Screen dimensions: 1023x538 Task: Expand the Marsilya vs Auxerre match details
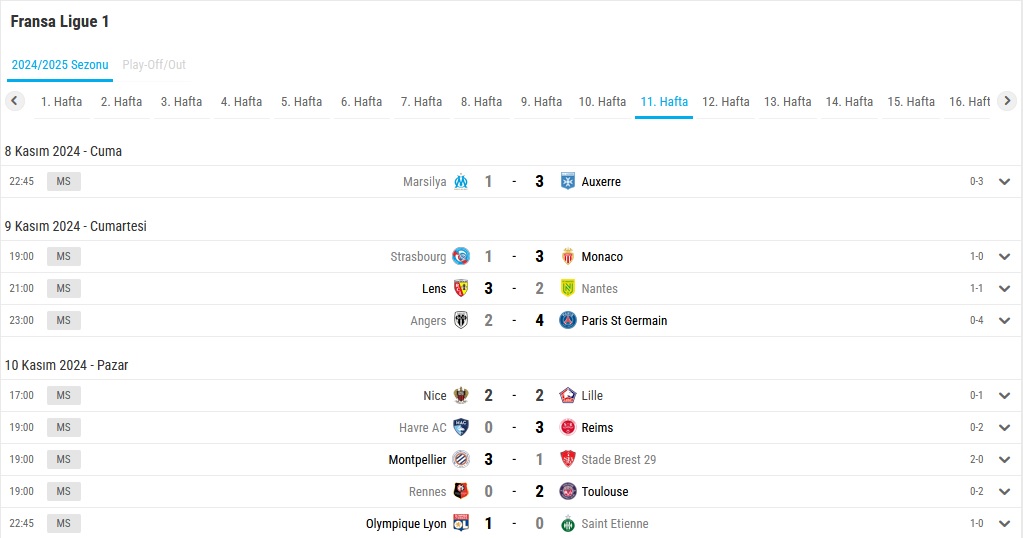coord(1004,182)
